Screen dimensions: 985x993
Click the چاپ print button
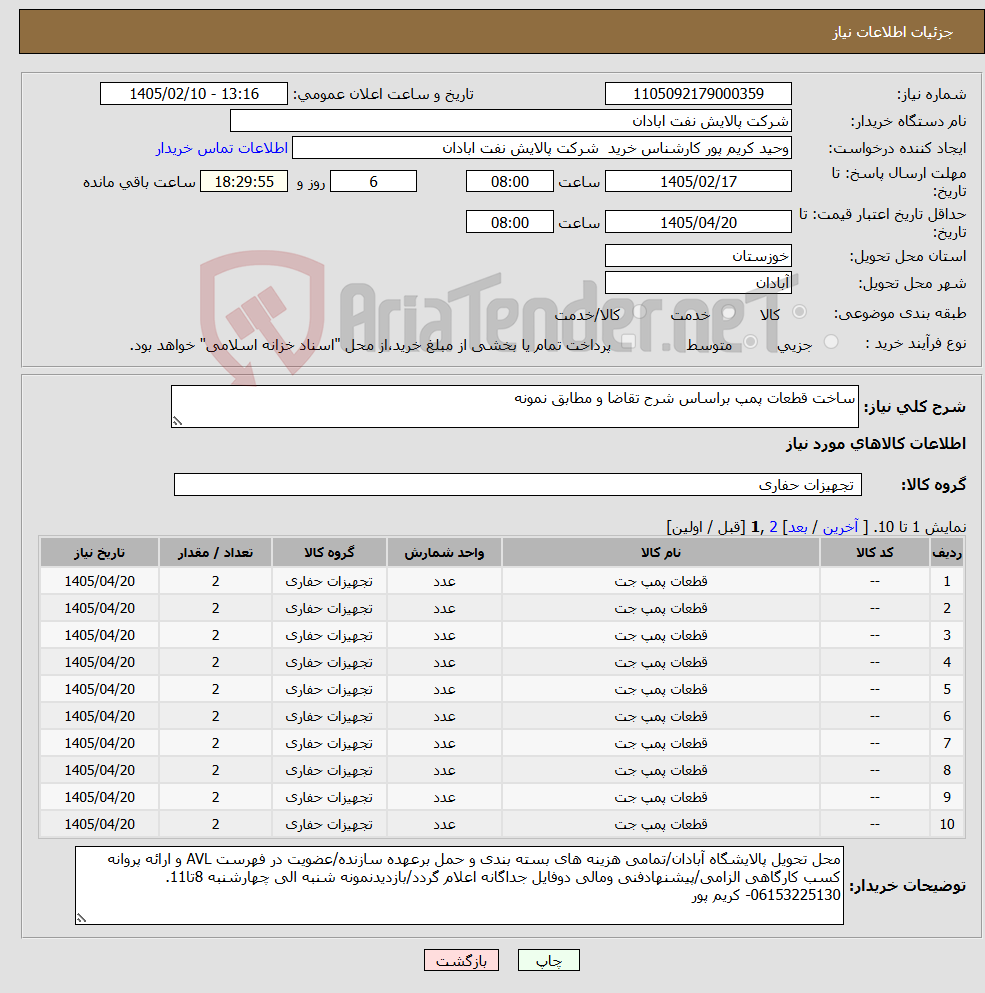click(x=549, y=960)
